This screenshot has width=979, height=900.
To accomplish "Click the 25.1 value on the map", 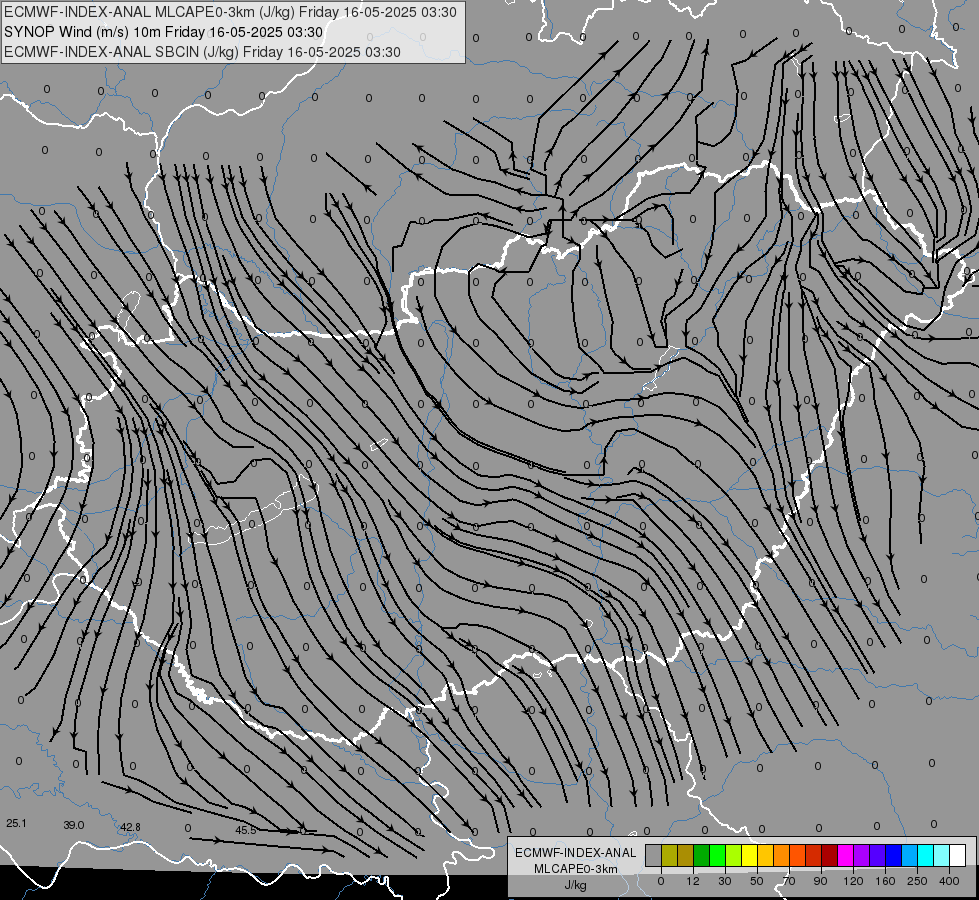I will point(16,823).
